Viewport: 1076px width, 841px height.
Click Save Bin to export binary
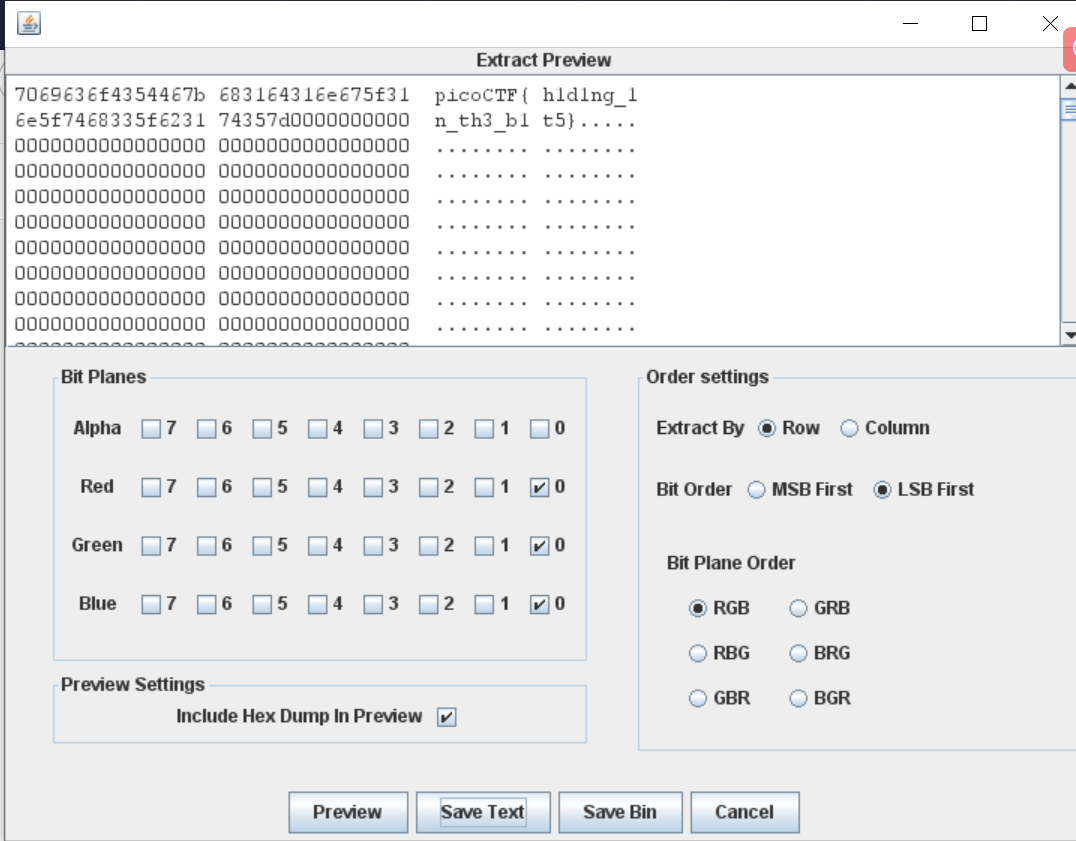pos(620,812)
